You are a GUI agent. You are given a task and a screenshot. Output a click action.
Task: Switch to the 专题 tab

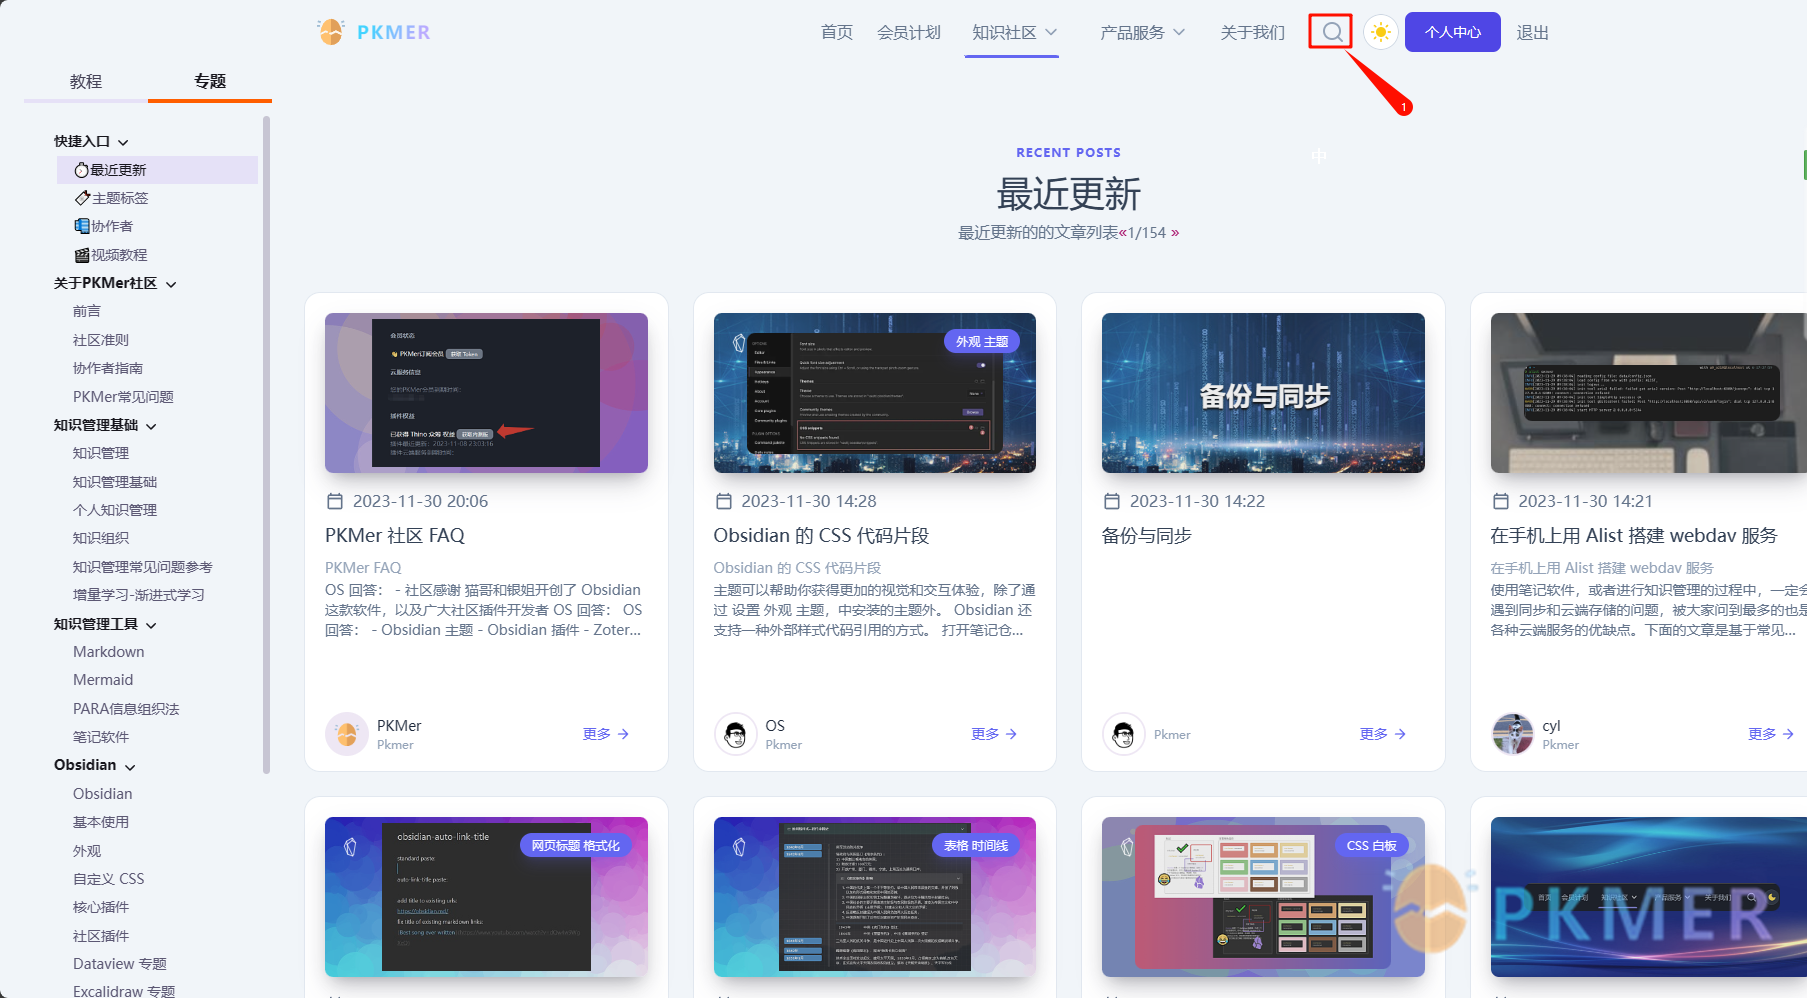[x=210, y=81]
